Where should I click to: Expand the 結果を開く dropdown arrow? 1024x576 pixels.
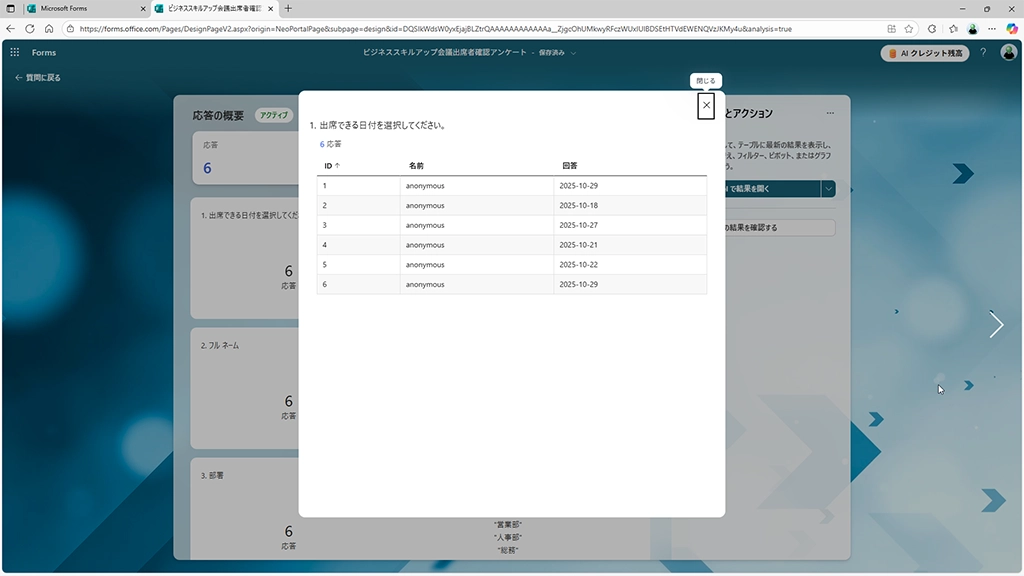[x=828, y=188]
